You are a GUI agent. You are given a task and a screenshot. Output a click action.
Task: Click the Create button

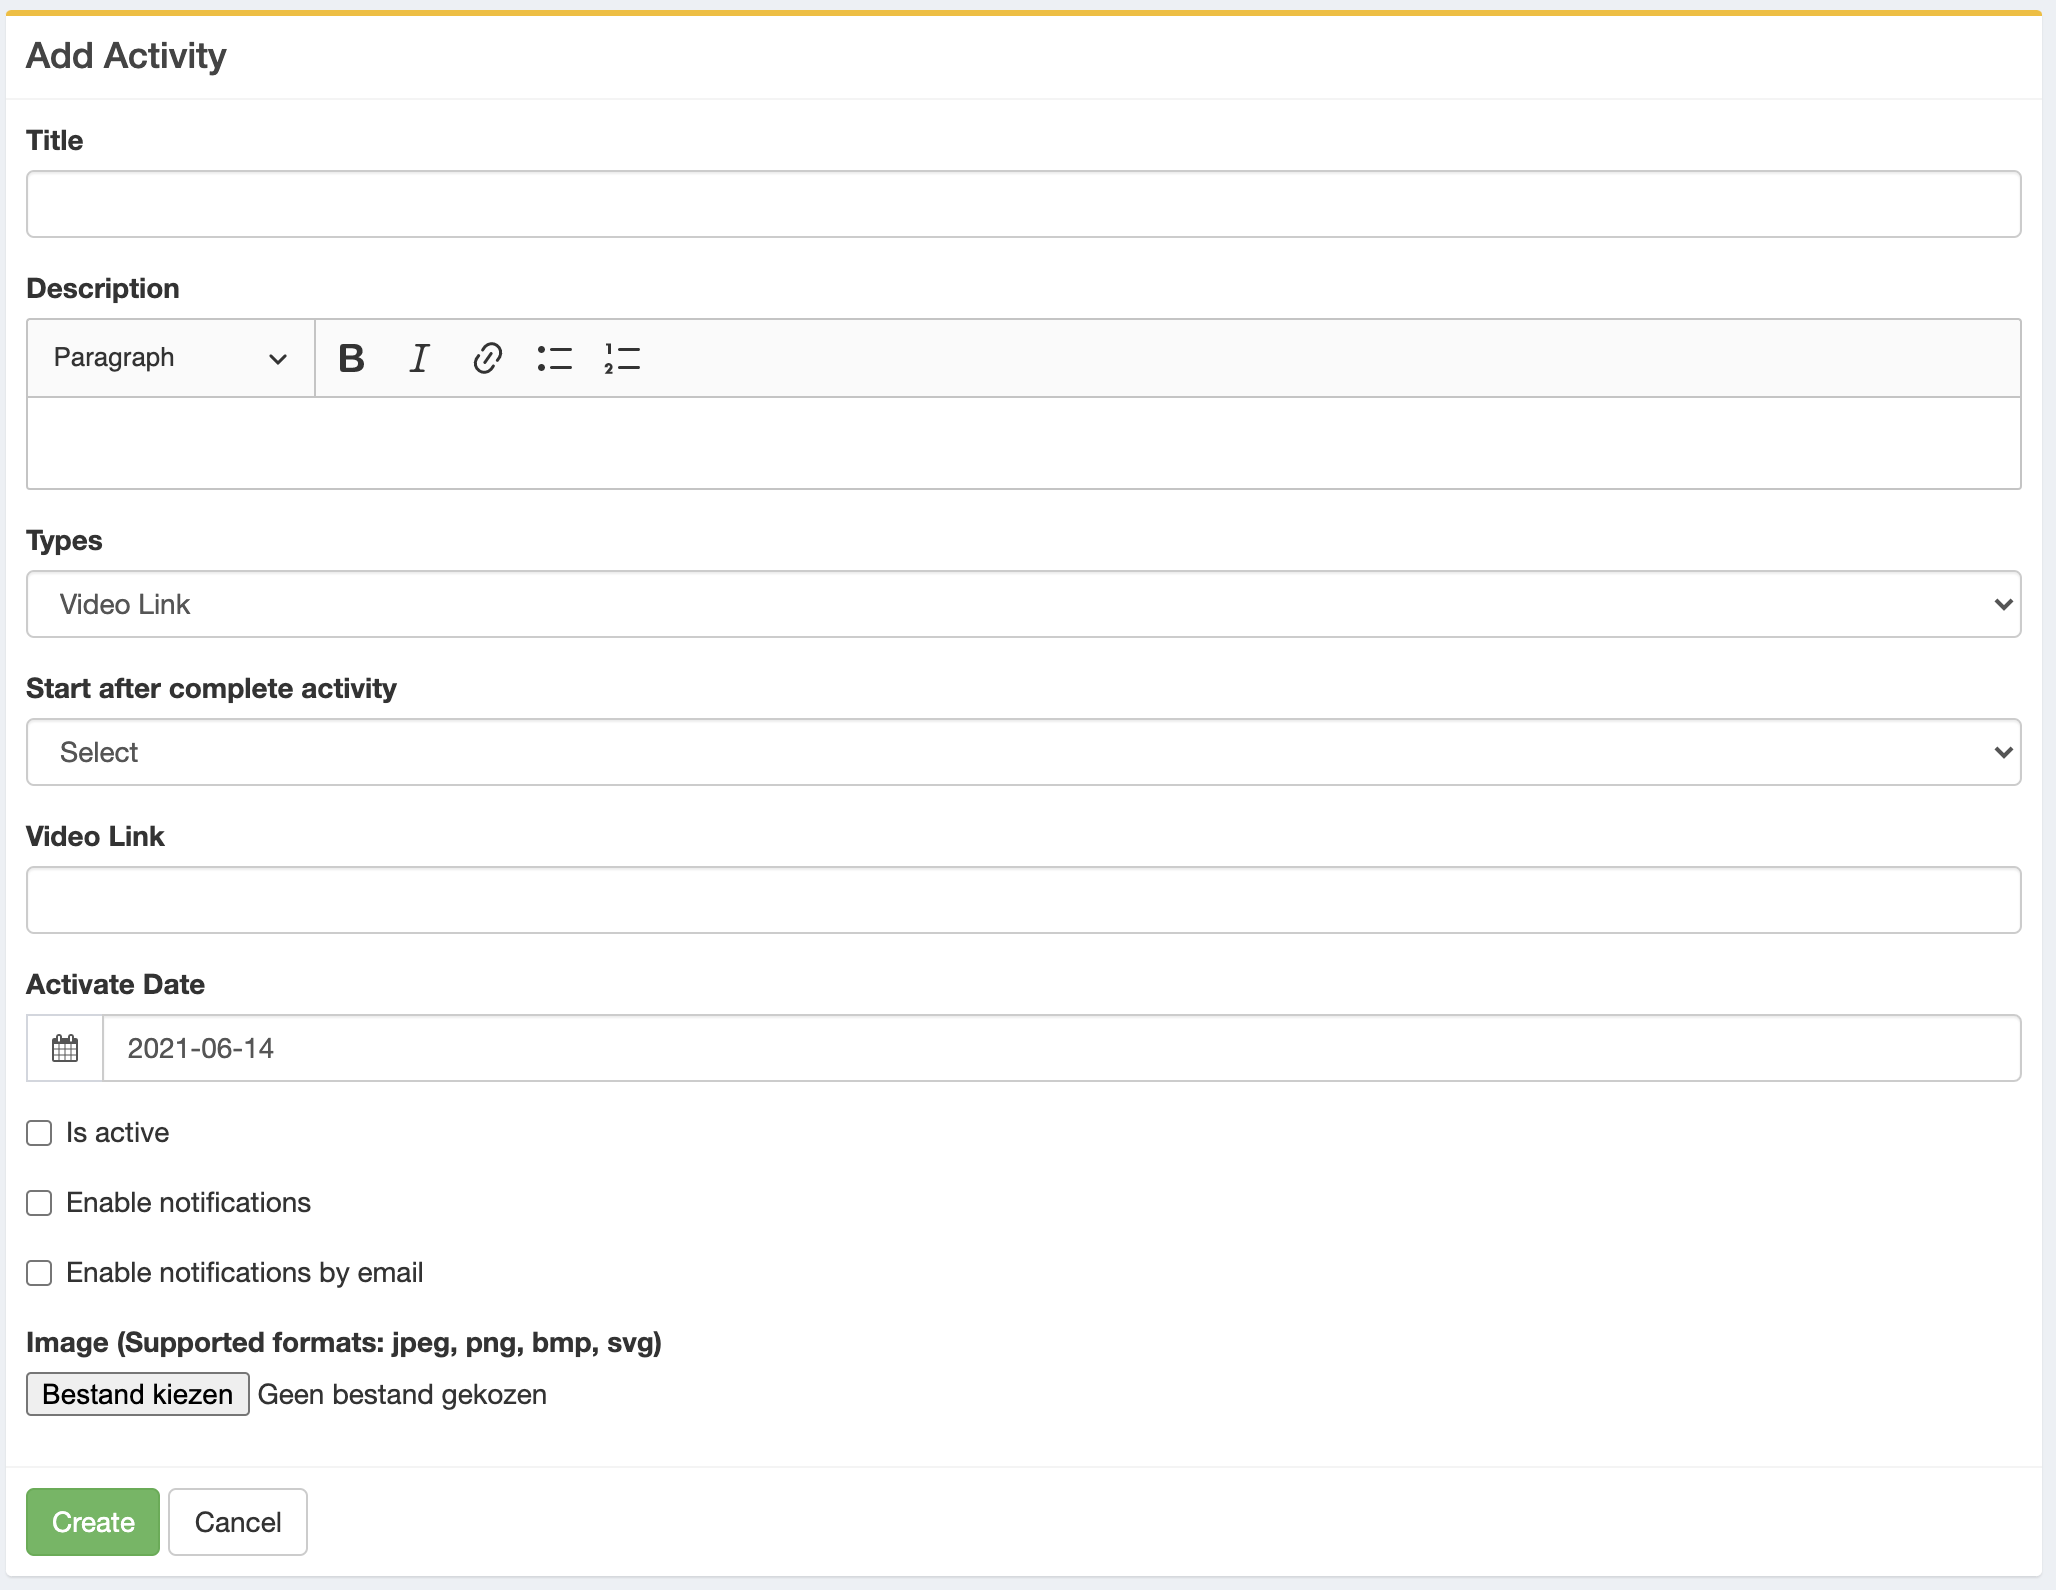point(93,1522)
